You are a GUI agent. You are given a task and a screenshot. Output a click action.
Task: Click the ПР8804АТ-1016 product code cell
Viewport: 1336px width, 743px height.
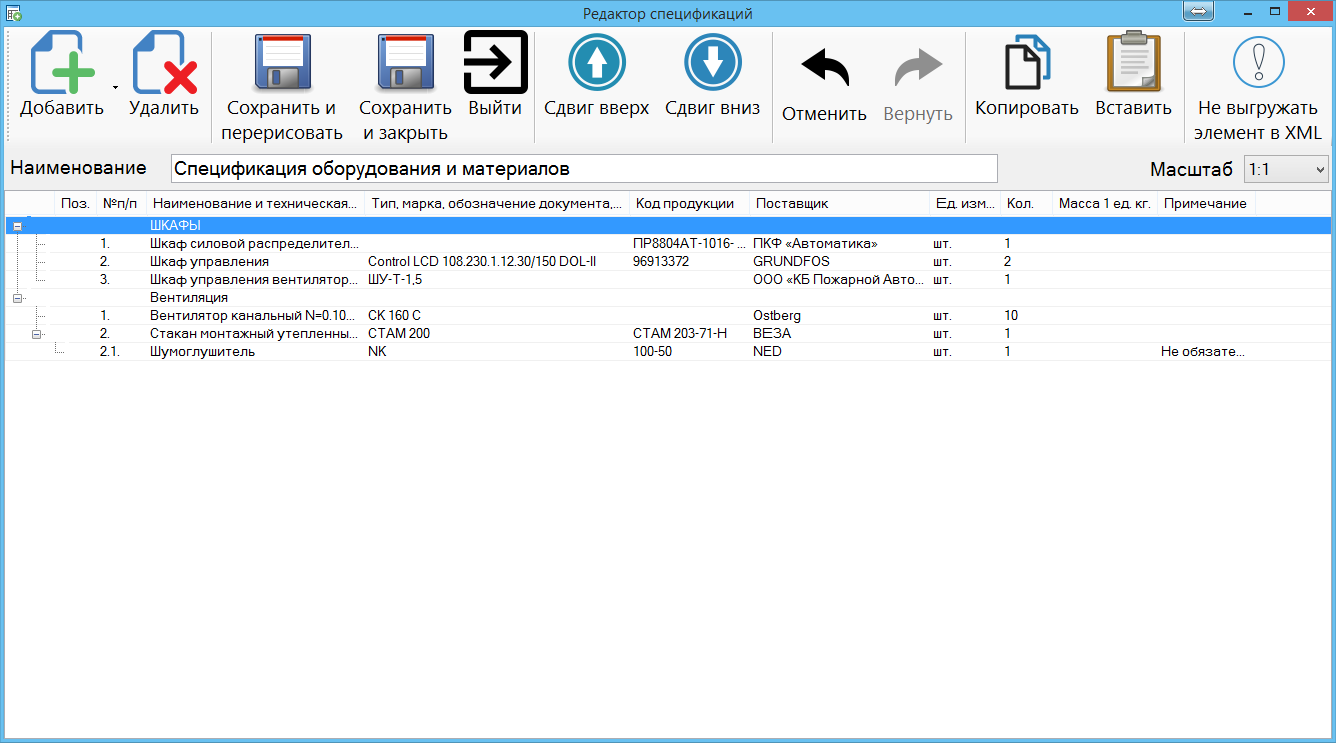point(689,244)
